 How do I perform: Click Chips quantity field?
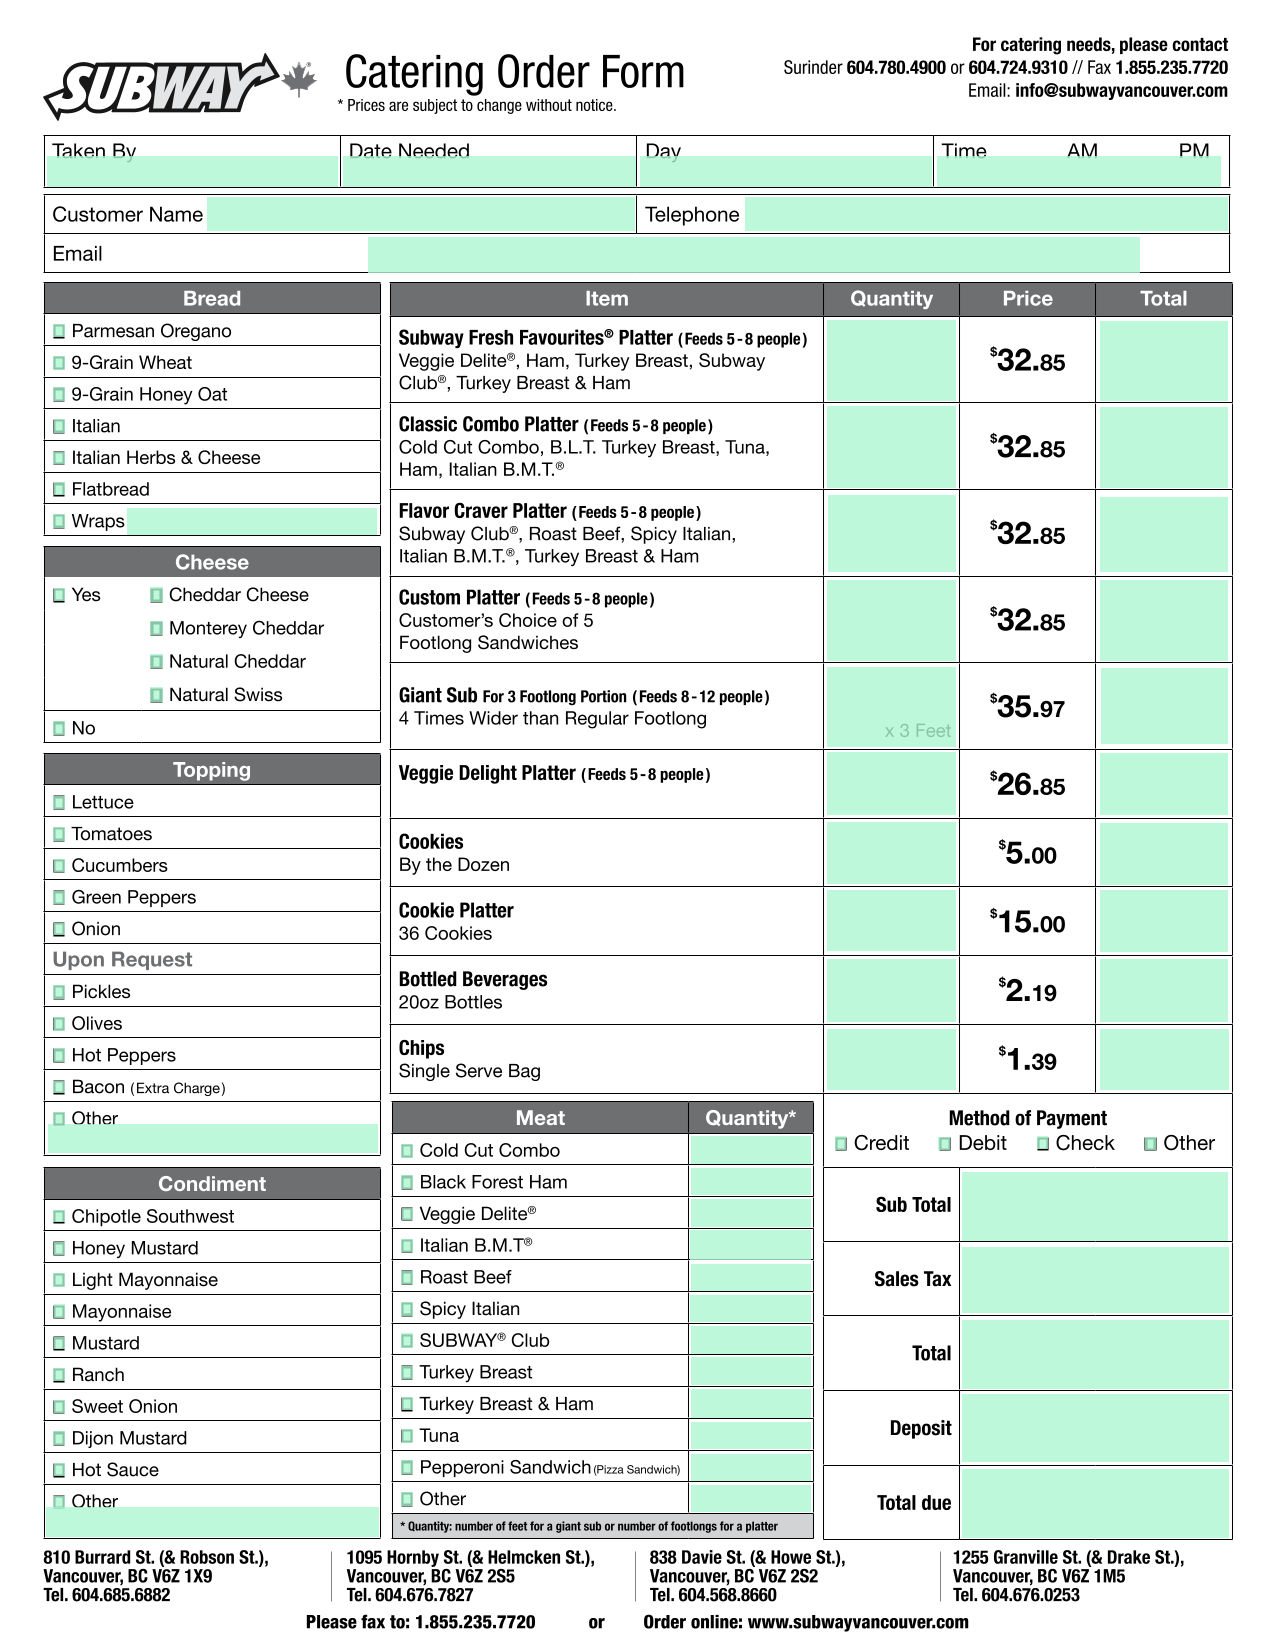tap(891, 1060)
